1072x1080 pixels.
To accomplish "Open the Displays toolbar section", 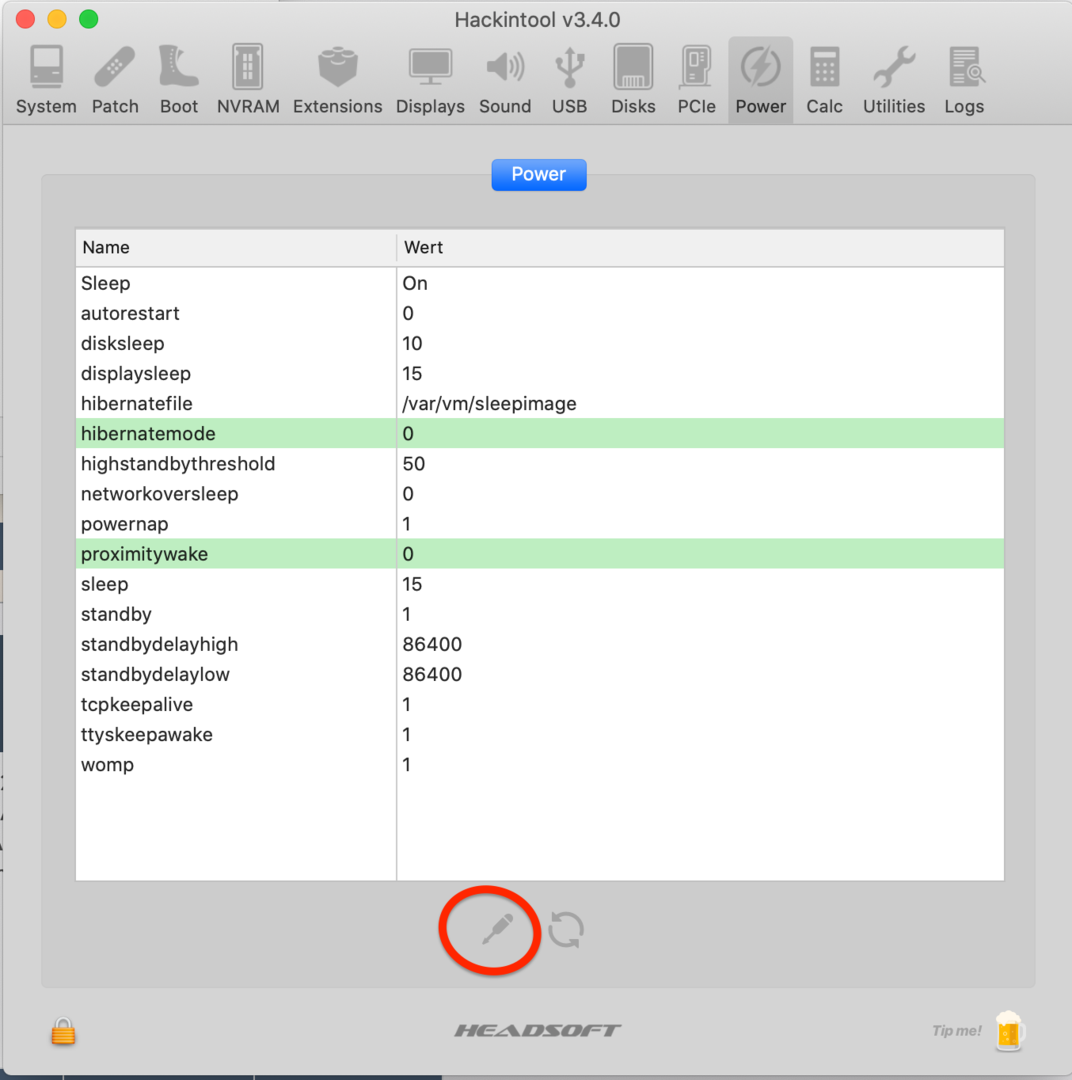I will click(430, 81).
